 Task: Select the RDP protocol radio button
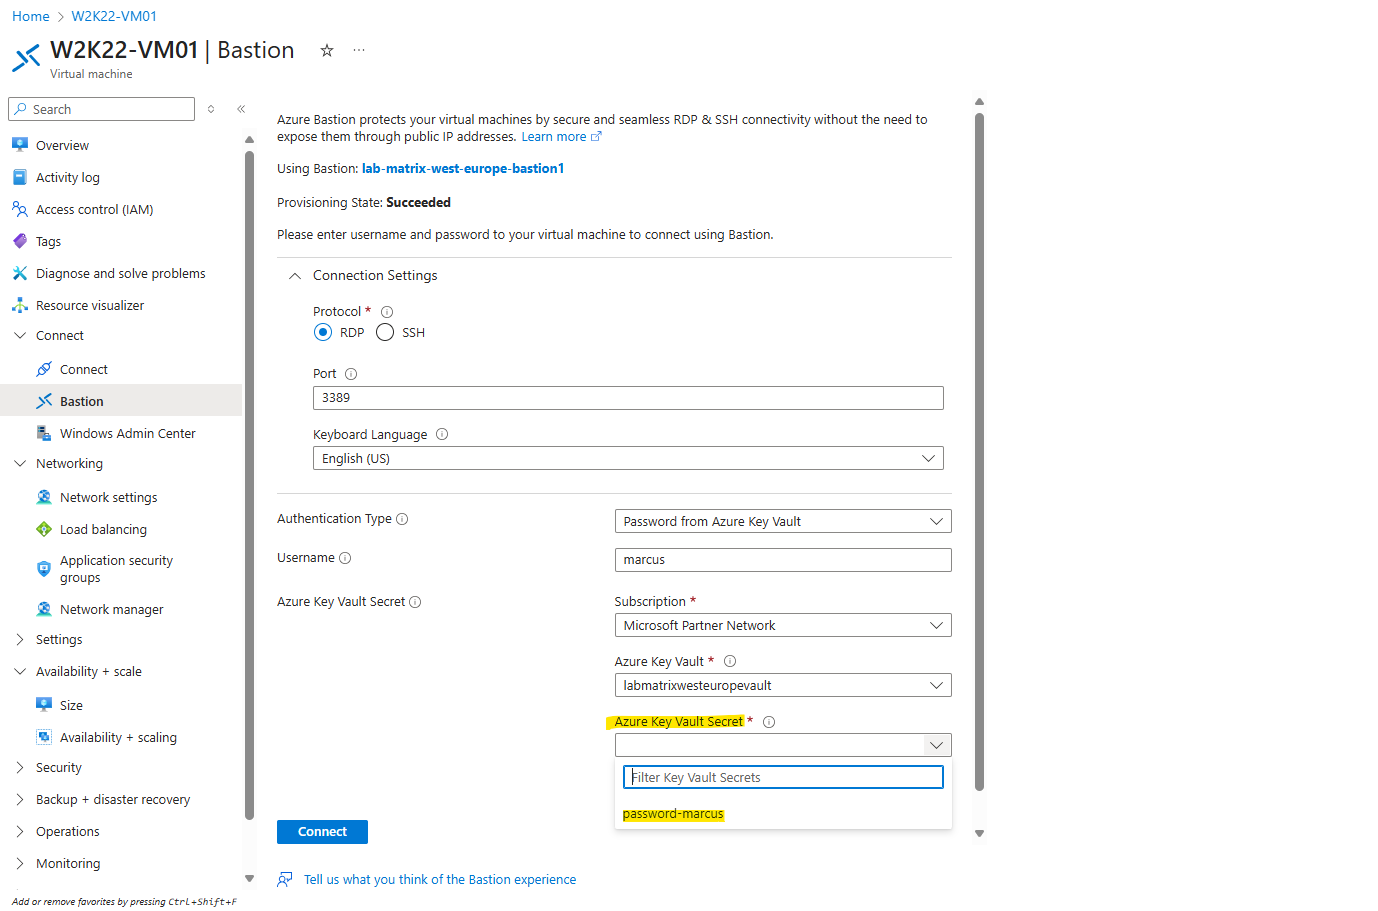coord(323,332)
